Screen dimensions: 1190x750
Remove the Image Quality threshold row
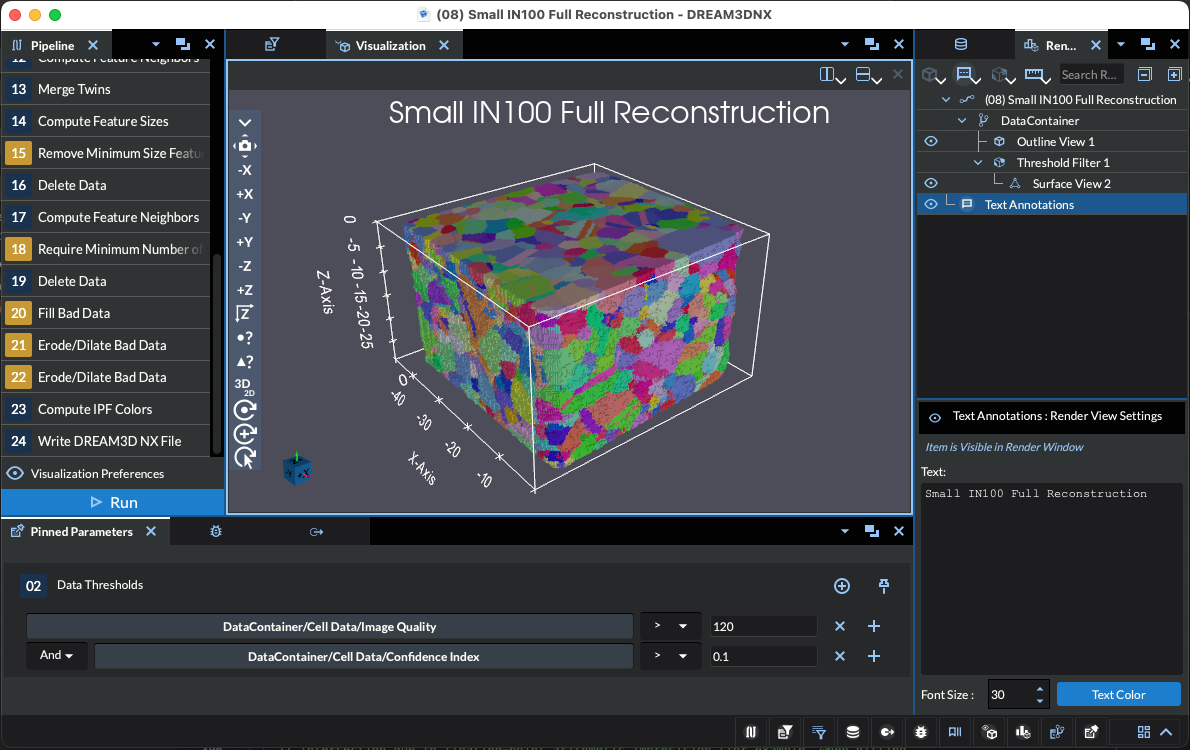[839, 626]
